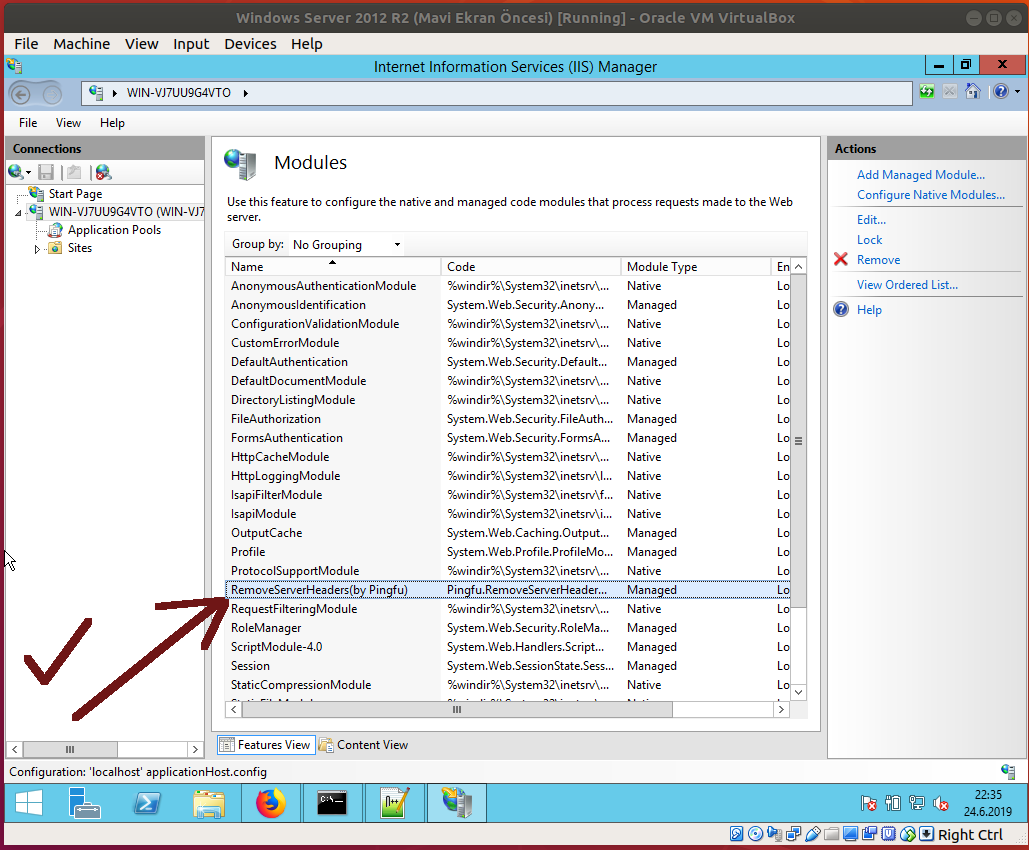This screenshot has width=1029, height=850.
Task: Click Configure Native Modules link
Action: pyautogui.click(x=931, y=195)
